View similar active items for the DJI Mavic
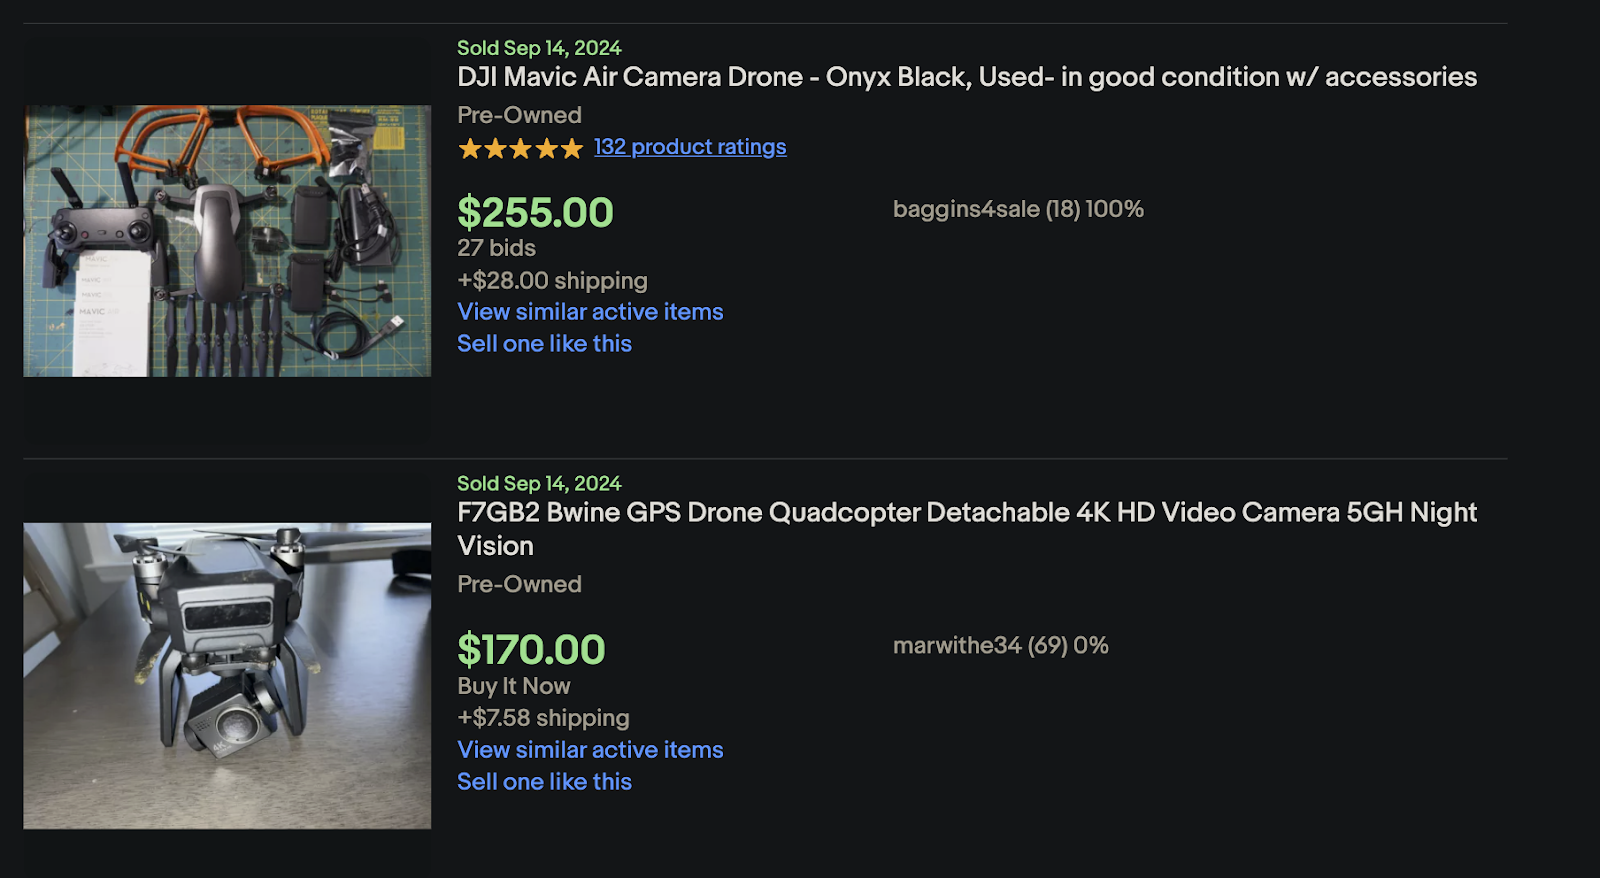 [x=590, y=311]
